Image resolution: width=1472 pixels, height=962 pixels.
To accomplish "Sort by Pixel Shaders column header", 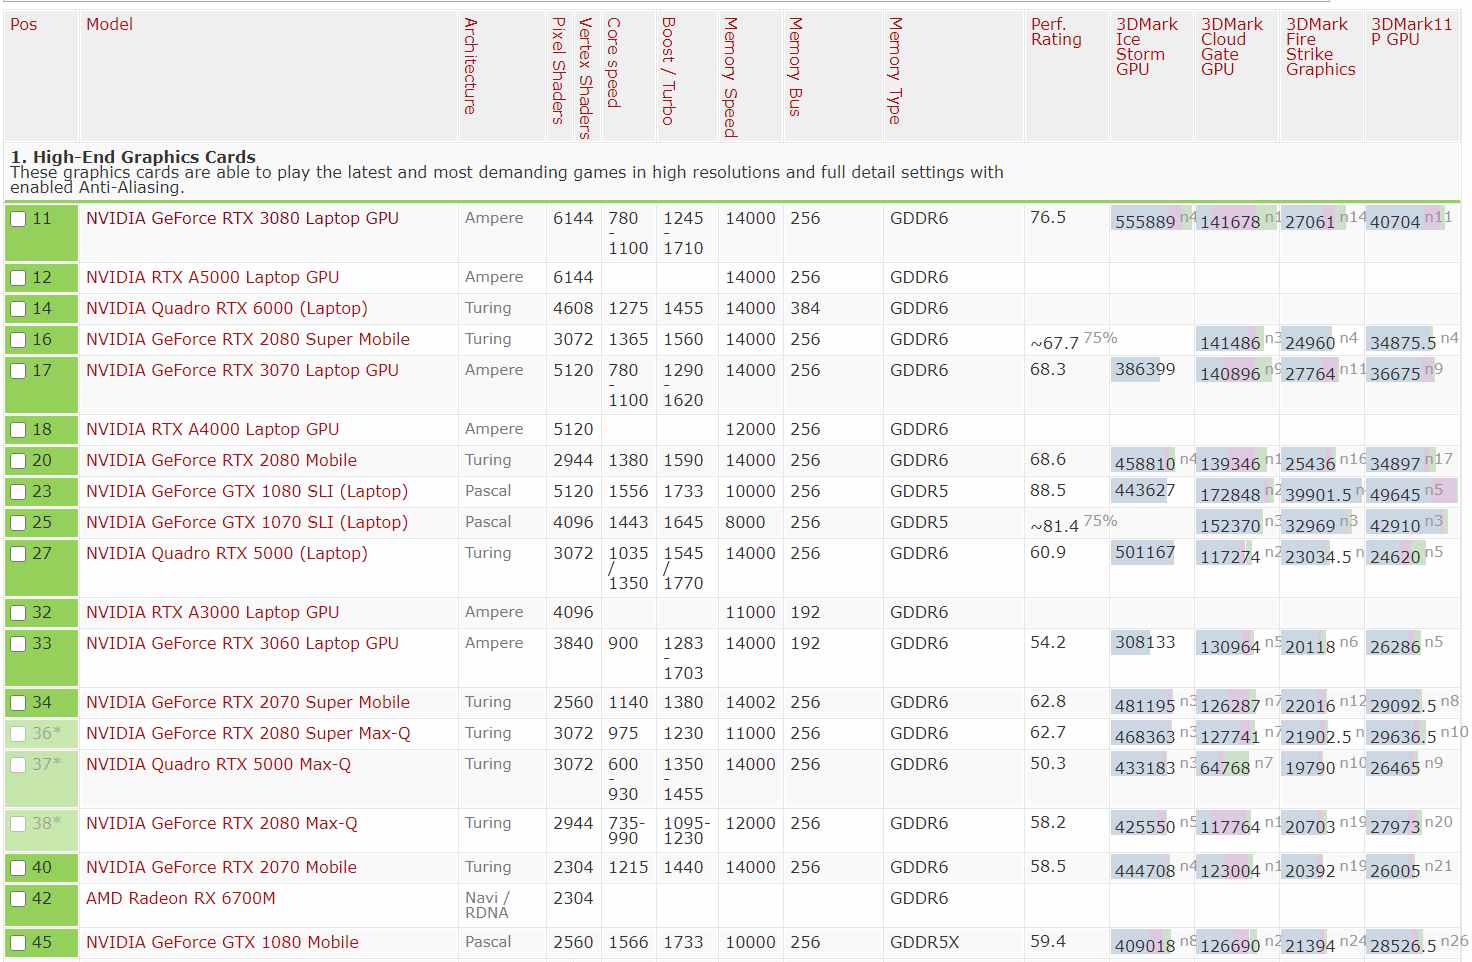I will 558,70.
